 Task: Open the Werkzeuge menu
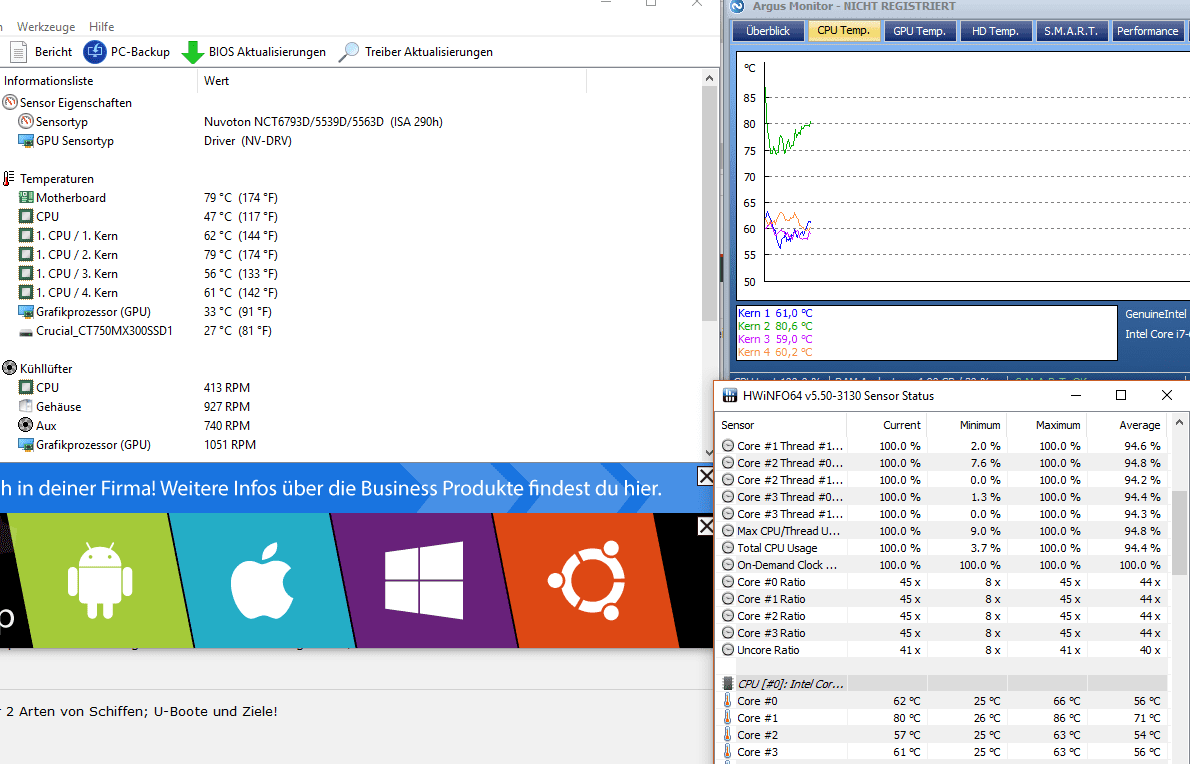click(46, 27)
